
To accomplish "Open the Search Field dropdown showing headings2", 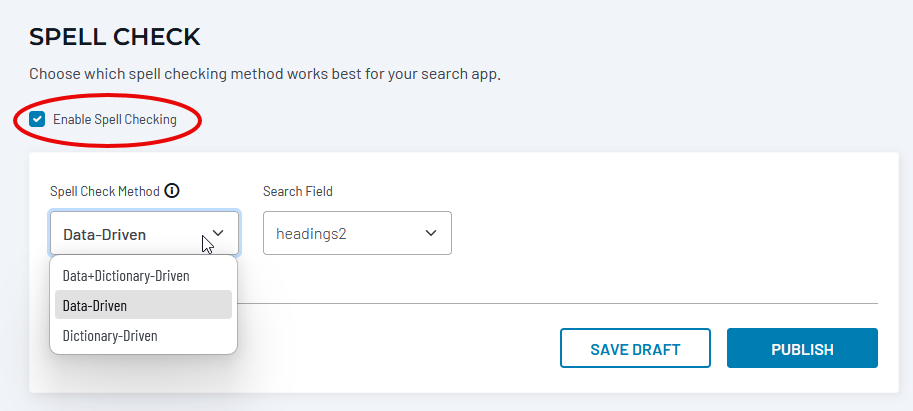I will (x=357, y=233).
